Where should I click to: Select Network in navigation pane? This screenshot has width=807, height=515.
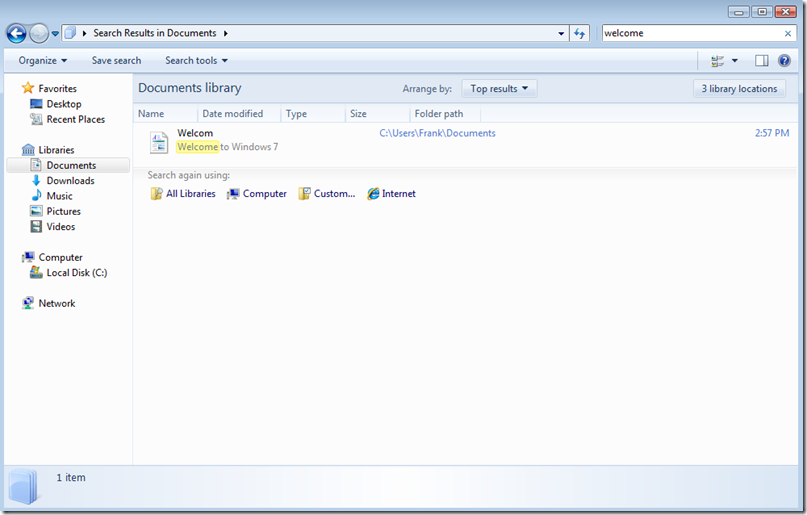coord(57,304)
